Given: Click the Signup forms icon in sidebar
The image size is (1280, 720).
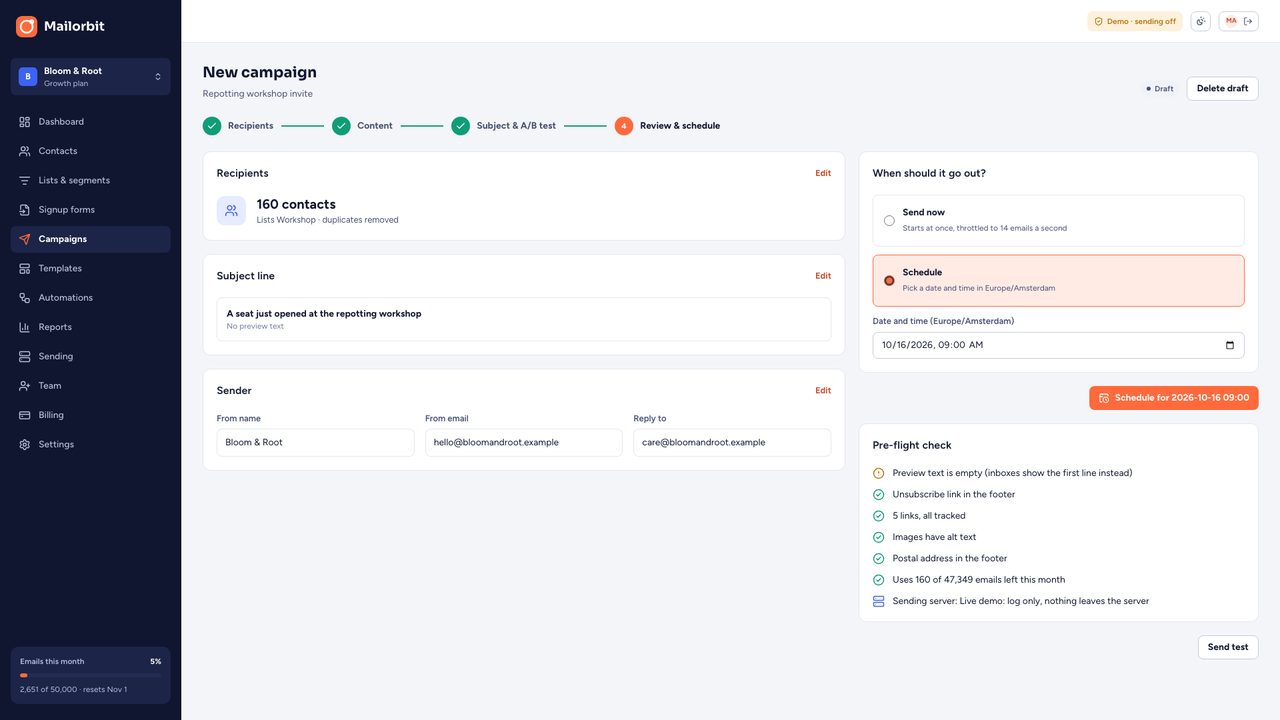Looking at the screenshot, I should pos(25,210).
